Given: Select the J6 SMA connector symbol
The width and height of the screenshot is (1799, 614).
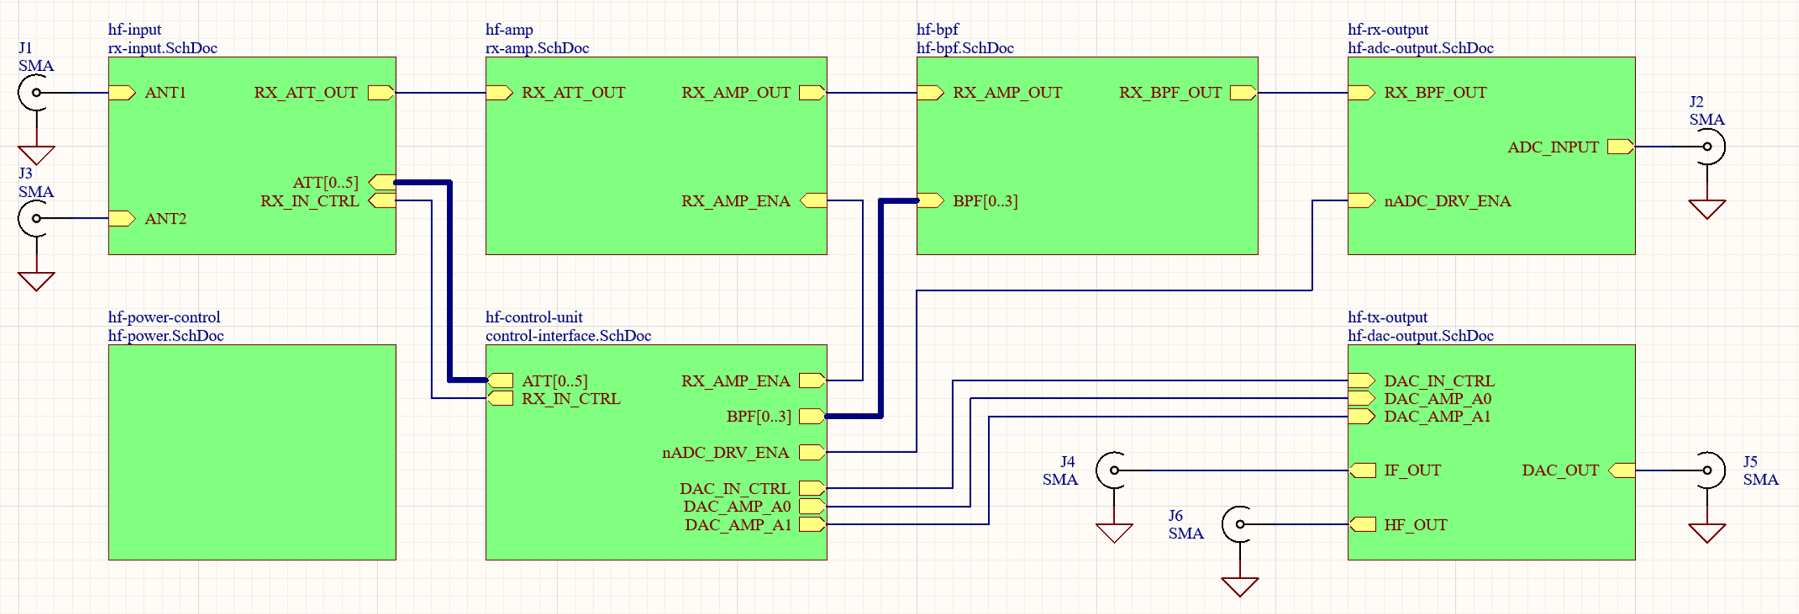Looking at the screenshot, I should pos(1238,524).
